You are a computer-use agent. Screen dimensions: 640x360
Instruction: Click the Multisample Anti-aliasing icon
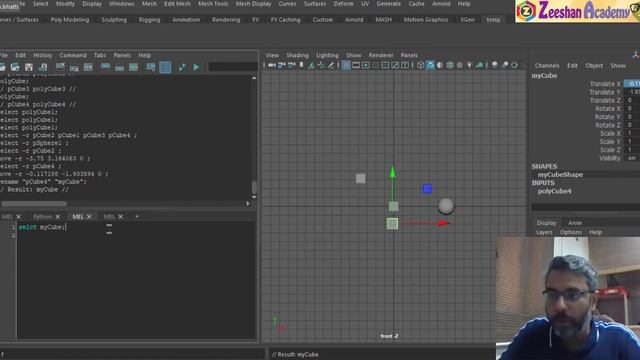click(x=514, y=65)
